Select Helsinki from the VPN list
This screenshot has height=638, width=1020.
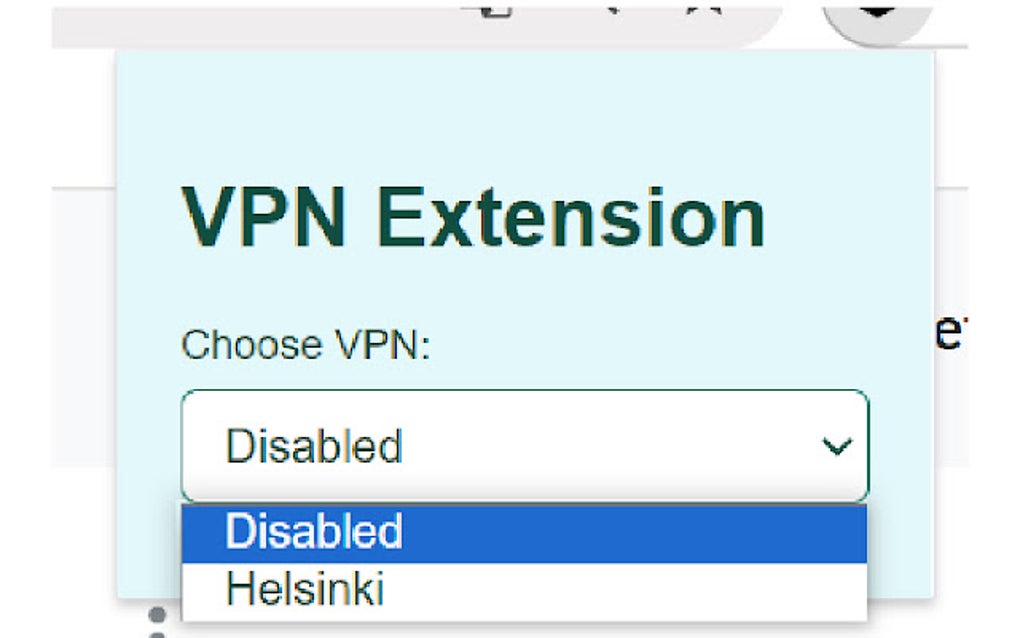pyautogui.click(x=305, y=589)
